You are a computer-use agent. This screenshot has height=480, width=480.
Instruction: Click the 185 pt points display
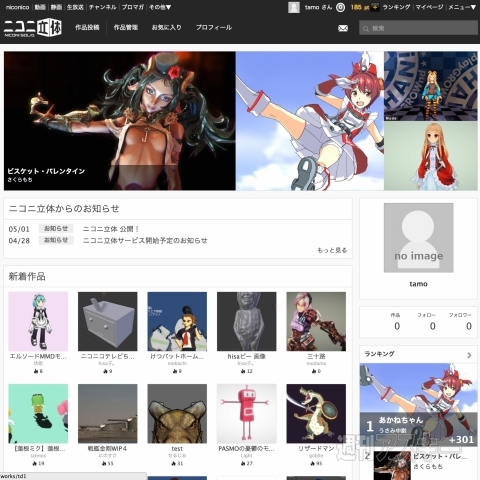click(360, 7)
